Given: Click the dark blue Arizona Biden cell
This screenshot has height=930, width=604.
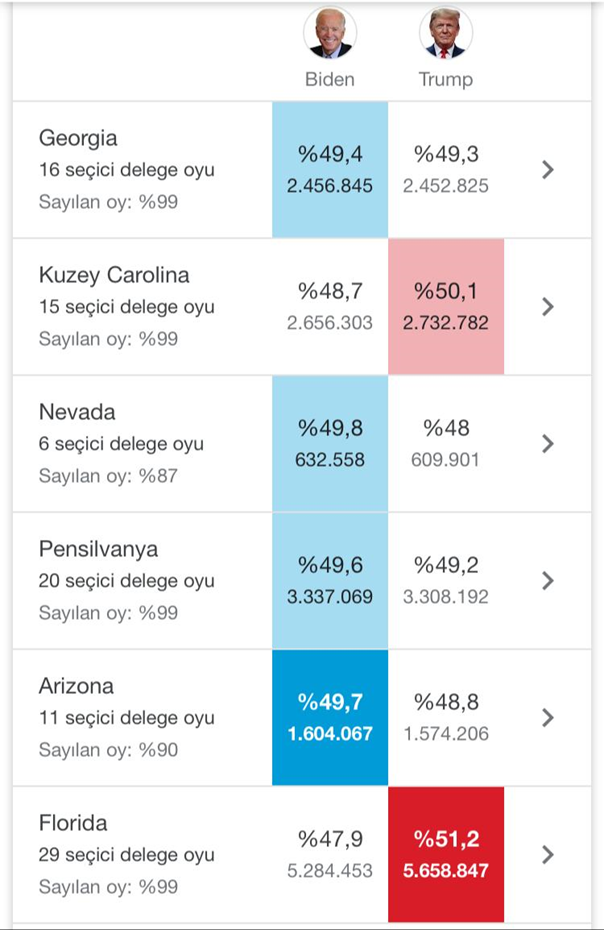Looking at the screenshot, I should pos(330,718).
